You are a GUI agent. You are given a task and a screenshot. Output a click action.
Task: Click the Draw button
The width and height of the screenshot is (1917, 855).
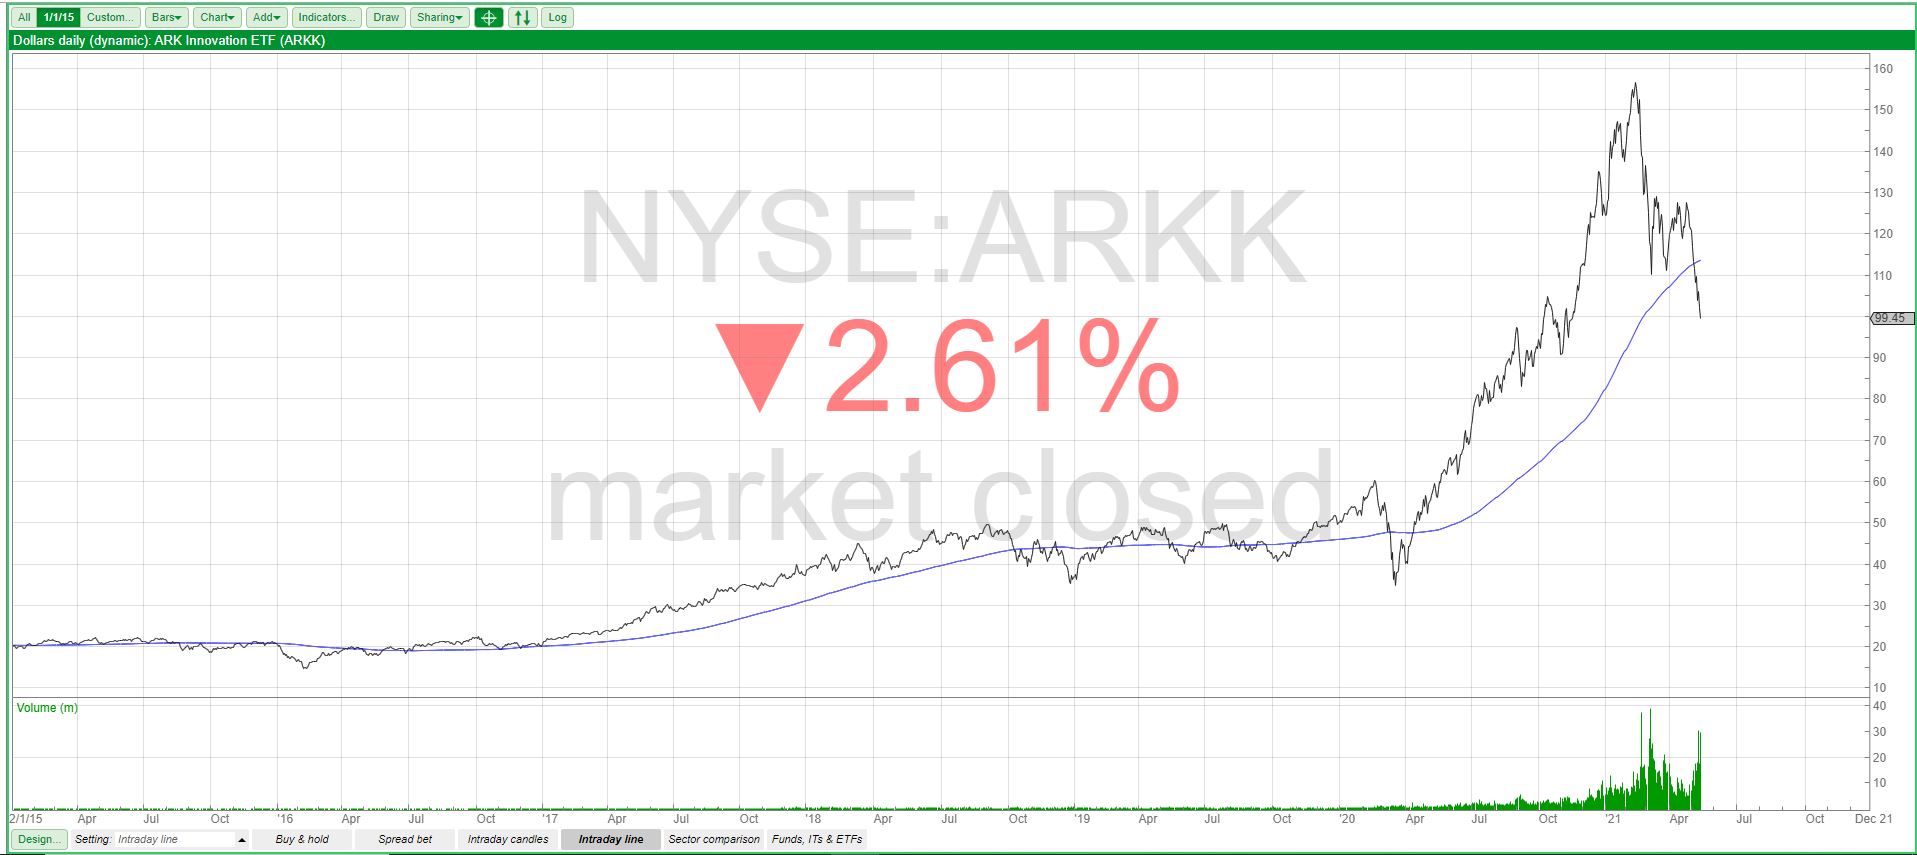pos(386,17)
